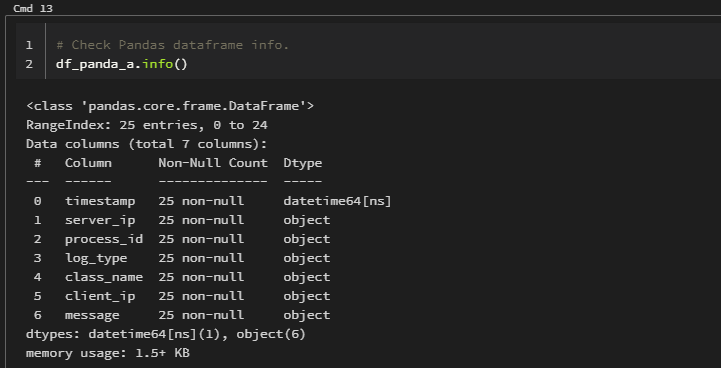Viewport: 721px width, 368px height.
Task: Click the 'Column' header in output
Action: [x=88, y=163]
